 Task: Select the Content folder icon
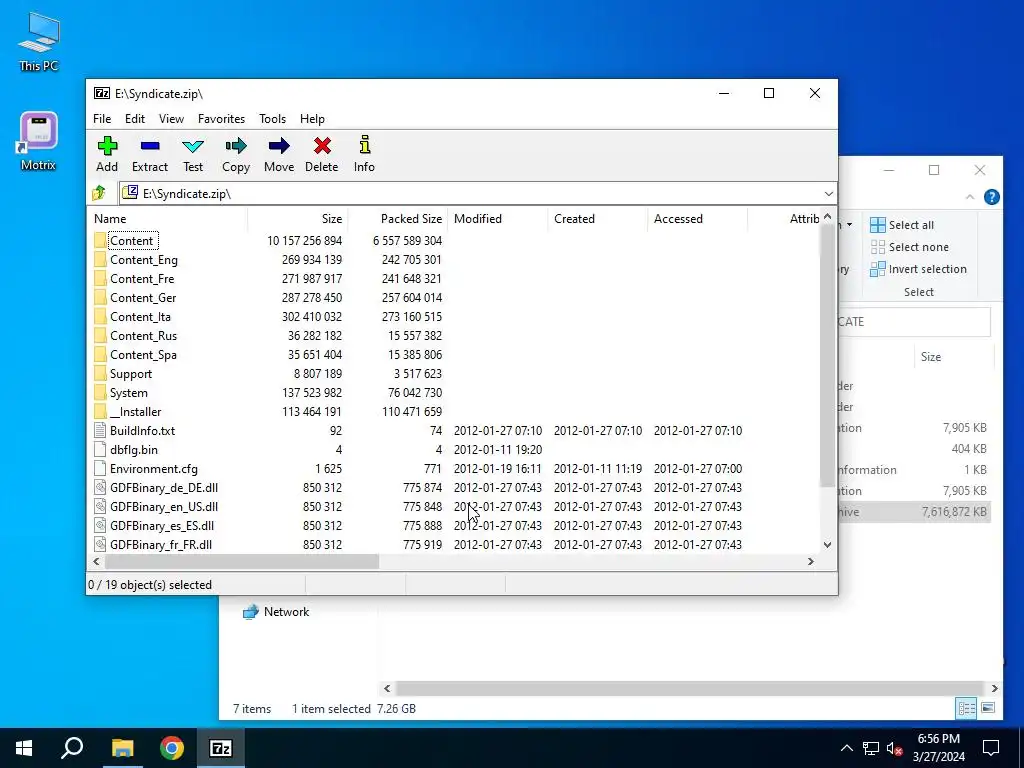point(99,240)
